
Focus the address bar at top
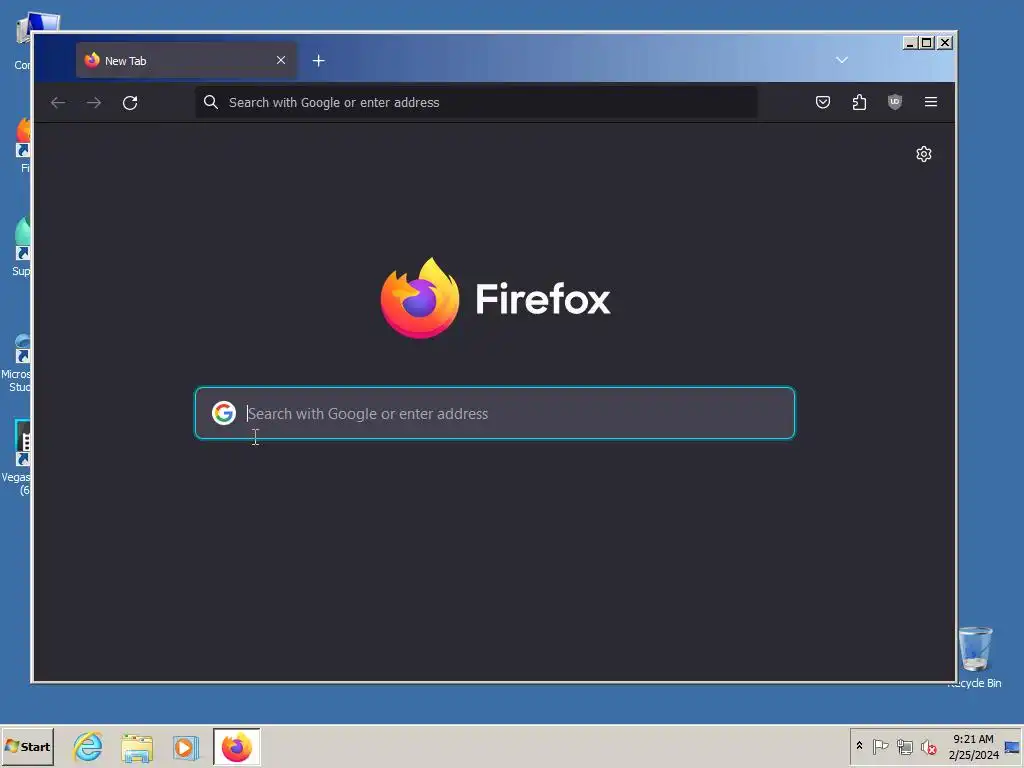[476, 103]
